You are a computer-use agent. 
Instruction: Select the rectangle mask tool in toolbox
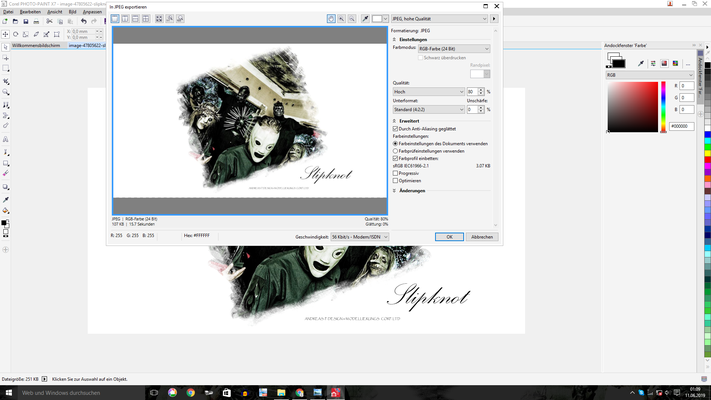coord(5,68)
